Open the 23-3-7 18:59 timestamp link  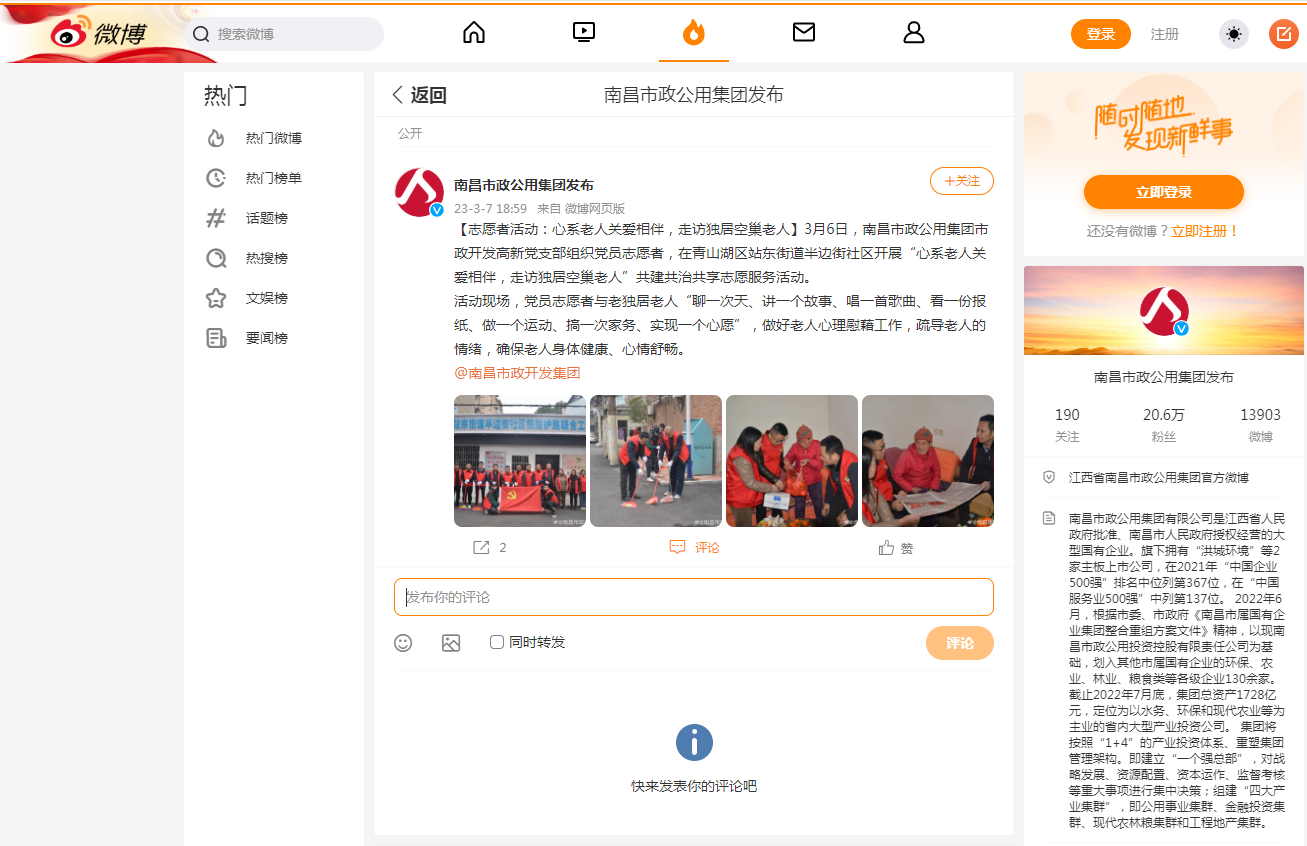click(x=490, y=209)
